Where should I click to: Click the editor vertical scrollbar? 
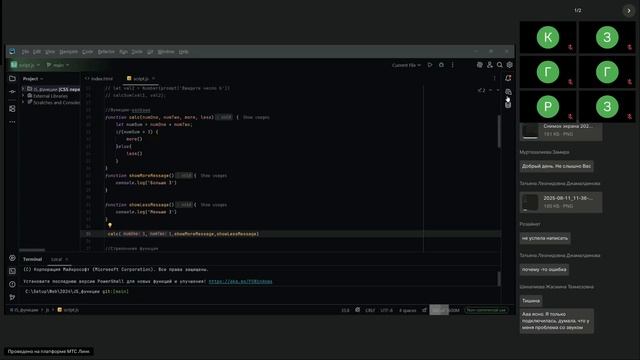(x=499, y=131)
